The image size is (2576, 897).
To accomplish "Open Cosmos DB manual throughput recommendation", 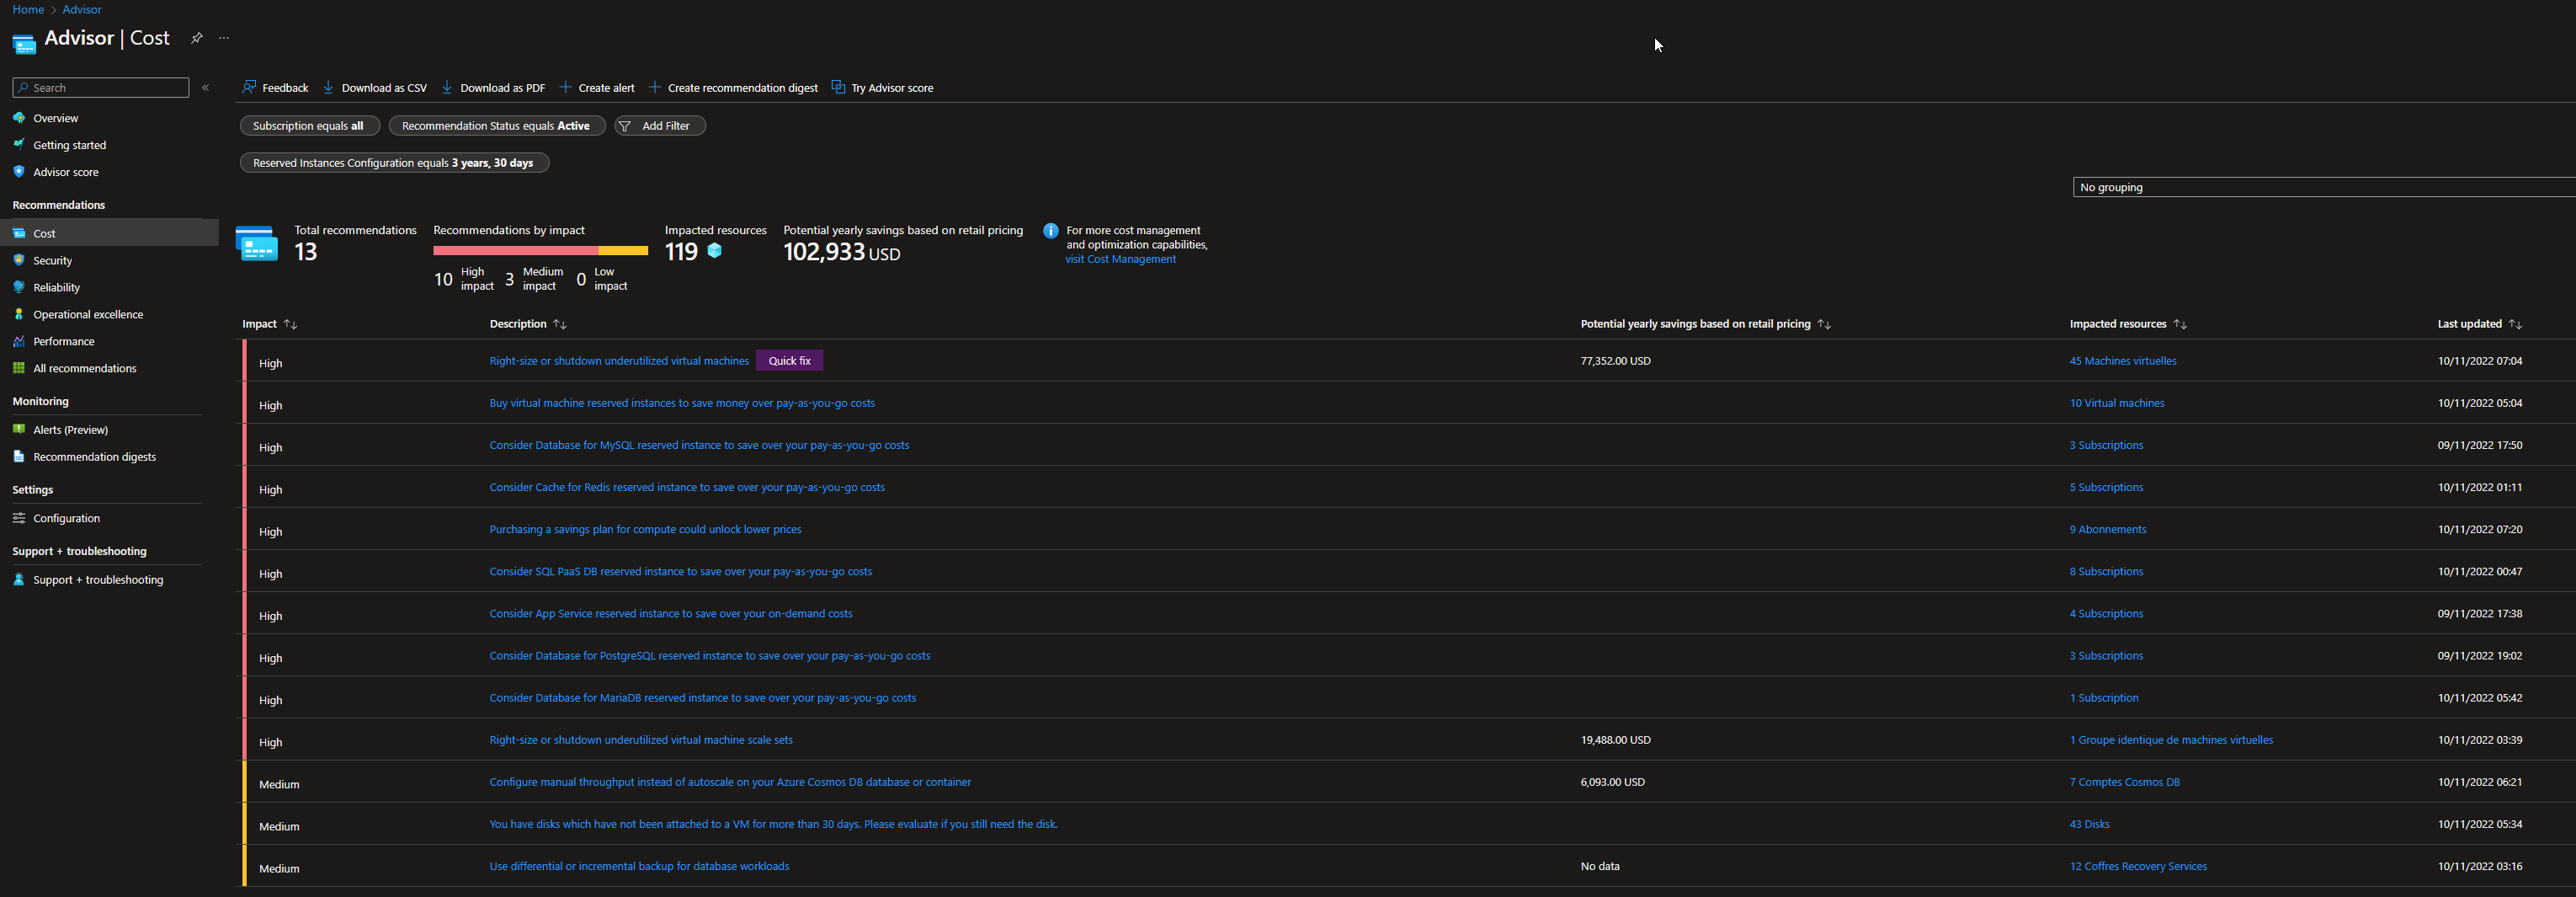I will pyautogui.click(x=730, y=782).
